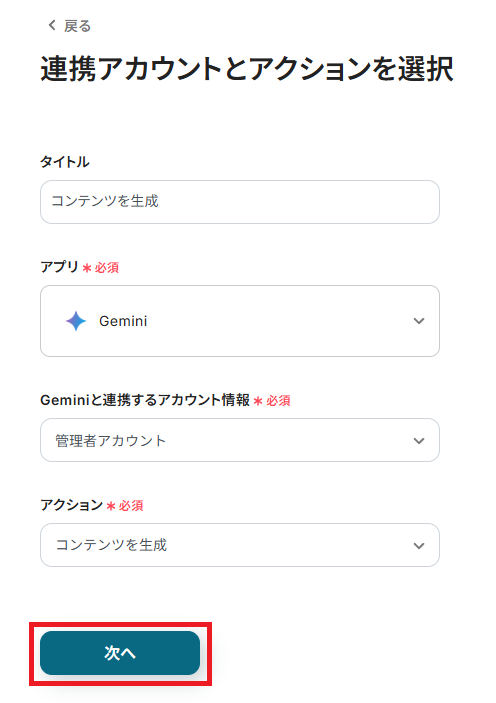496x703 pixels.
Task: Click the タイトル field label
Action: (65, 162)
